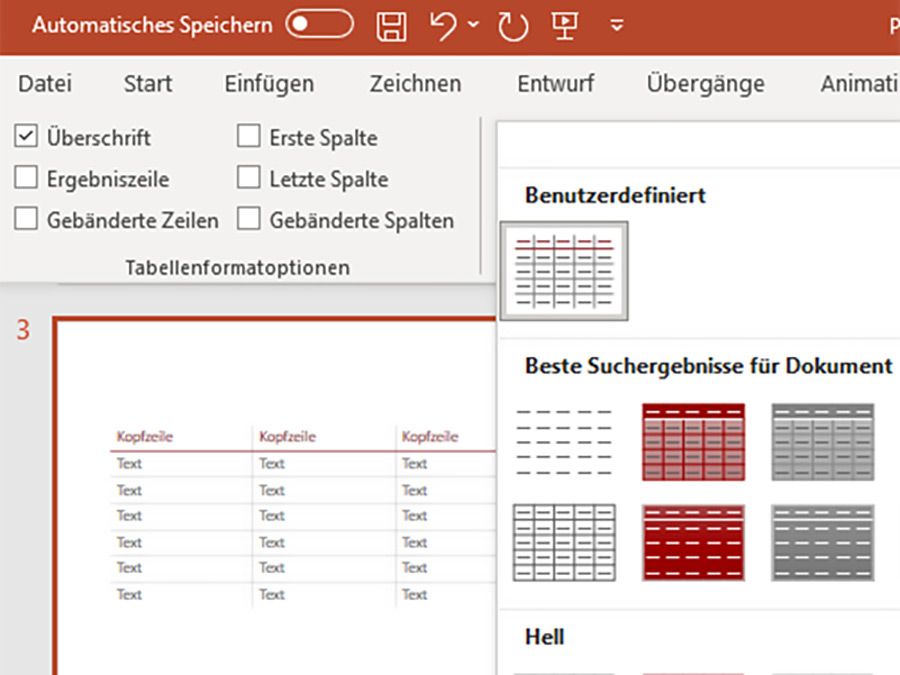Apply the solid dark red table style

tap(693, 542)
